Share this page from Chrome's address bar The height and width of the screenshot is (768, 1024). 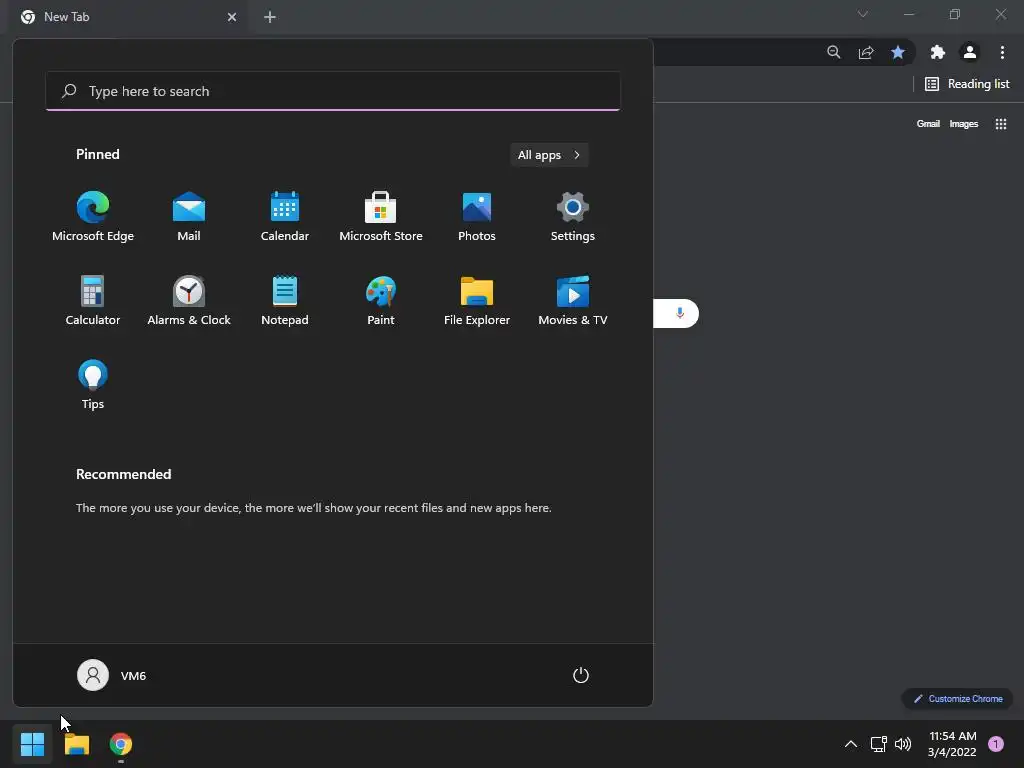click(x=866, y=52)
